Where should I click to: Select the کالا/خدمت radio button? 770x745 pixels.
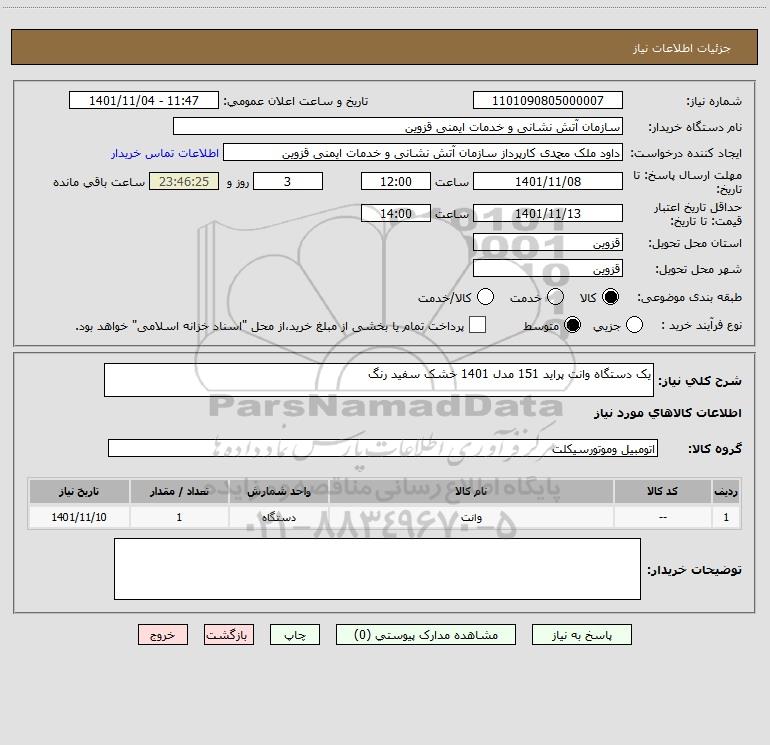(485, 297)
